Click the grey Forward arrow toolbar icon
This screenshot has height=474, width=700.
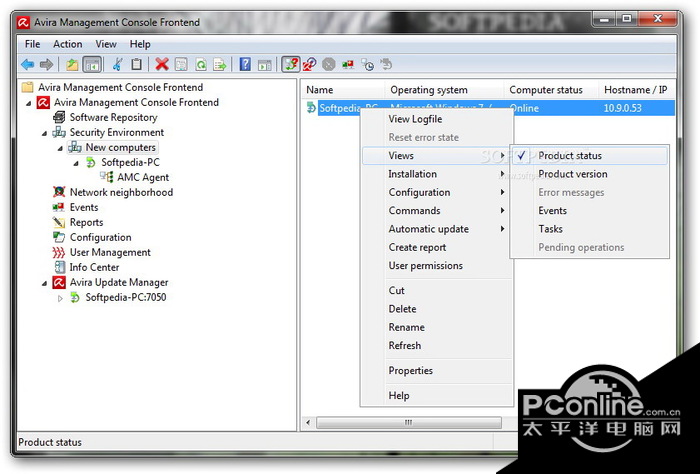click(x=46, y=64)
